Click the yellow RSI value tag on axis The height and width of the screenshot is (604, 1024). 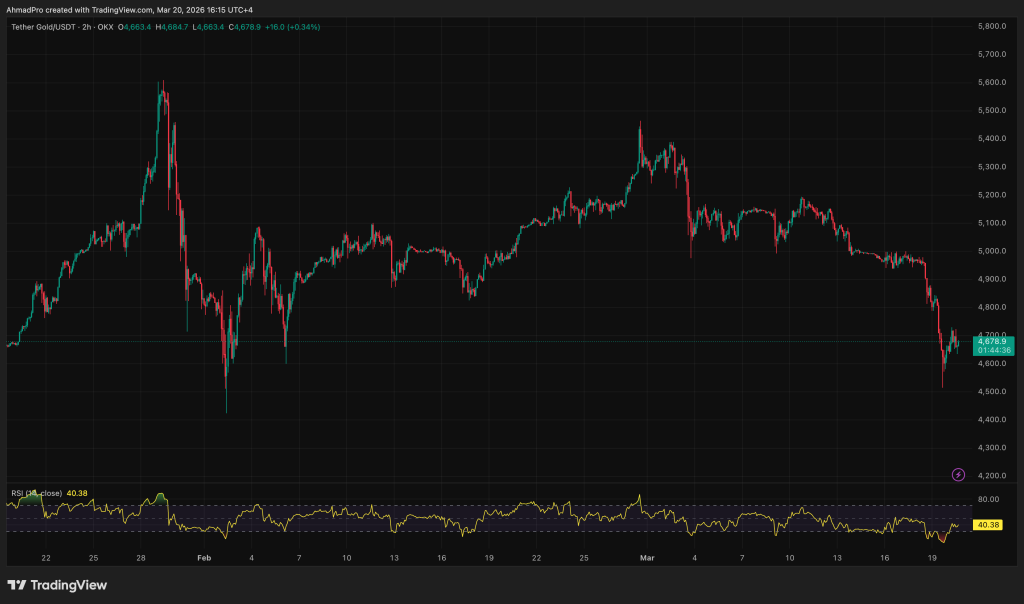pos(988,525)
